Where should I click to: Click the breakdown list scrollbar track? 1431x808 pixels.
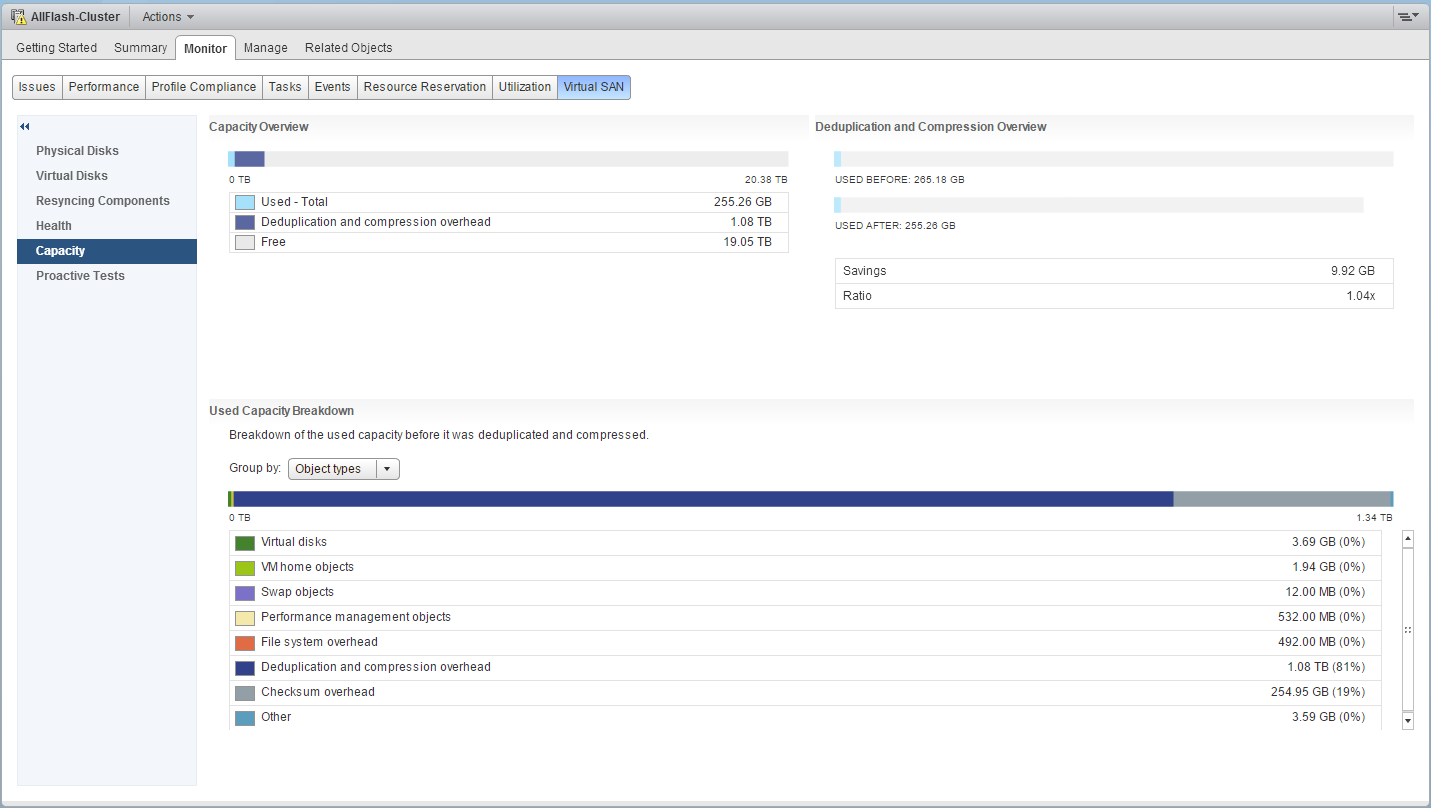point(1408,630)
